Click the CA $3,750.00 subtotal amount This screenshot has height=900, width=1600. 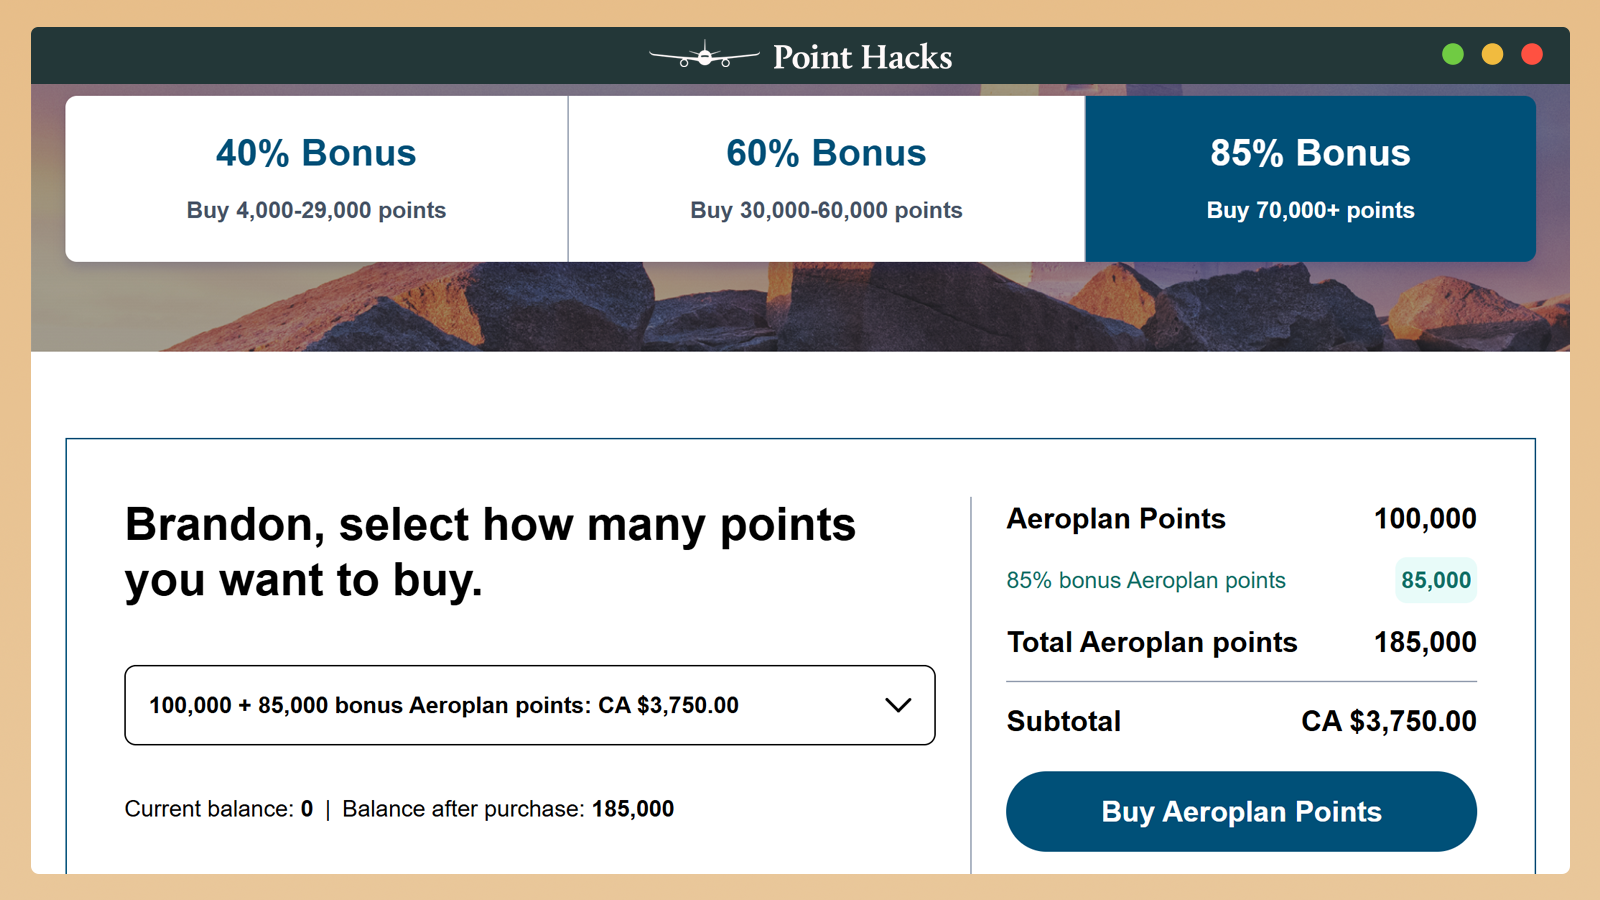tap(1388, 721)
